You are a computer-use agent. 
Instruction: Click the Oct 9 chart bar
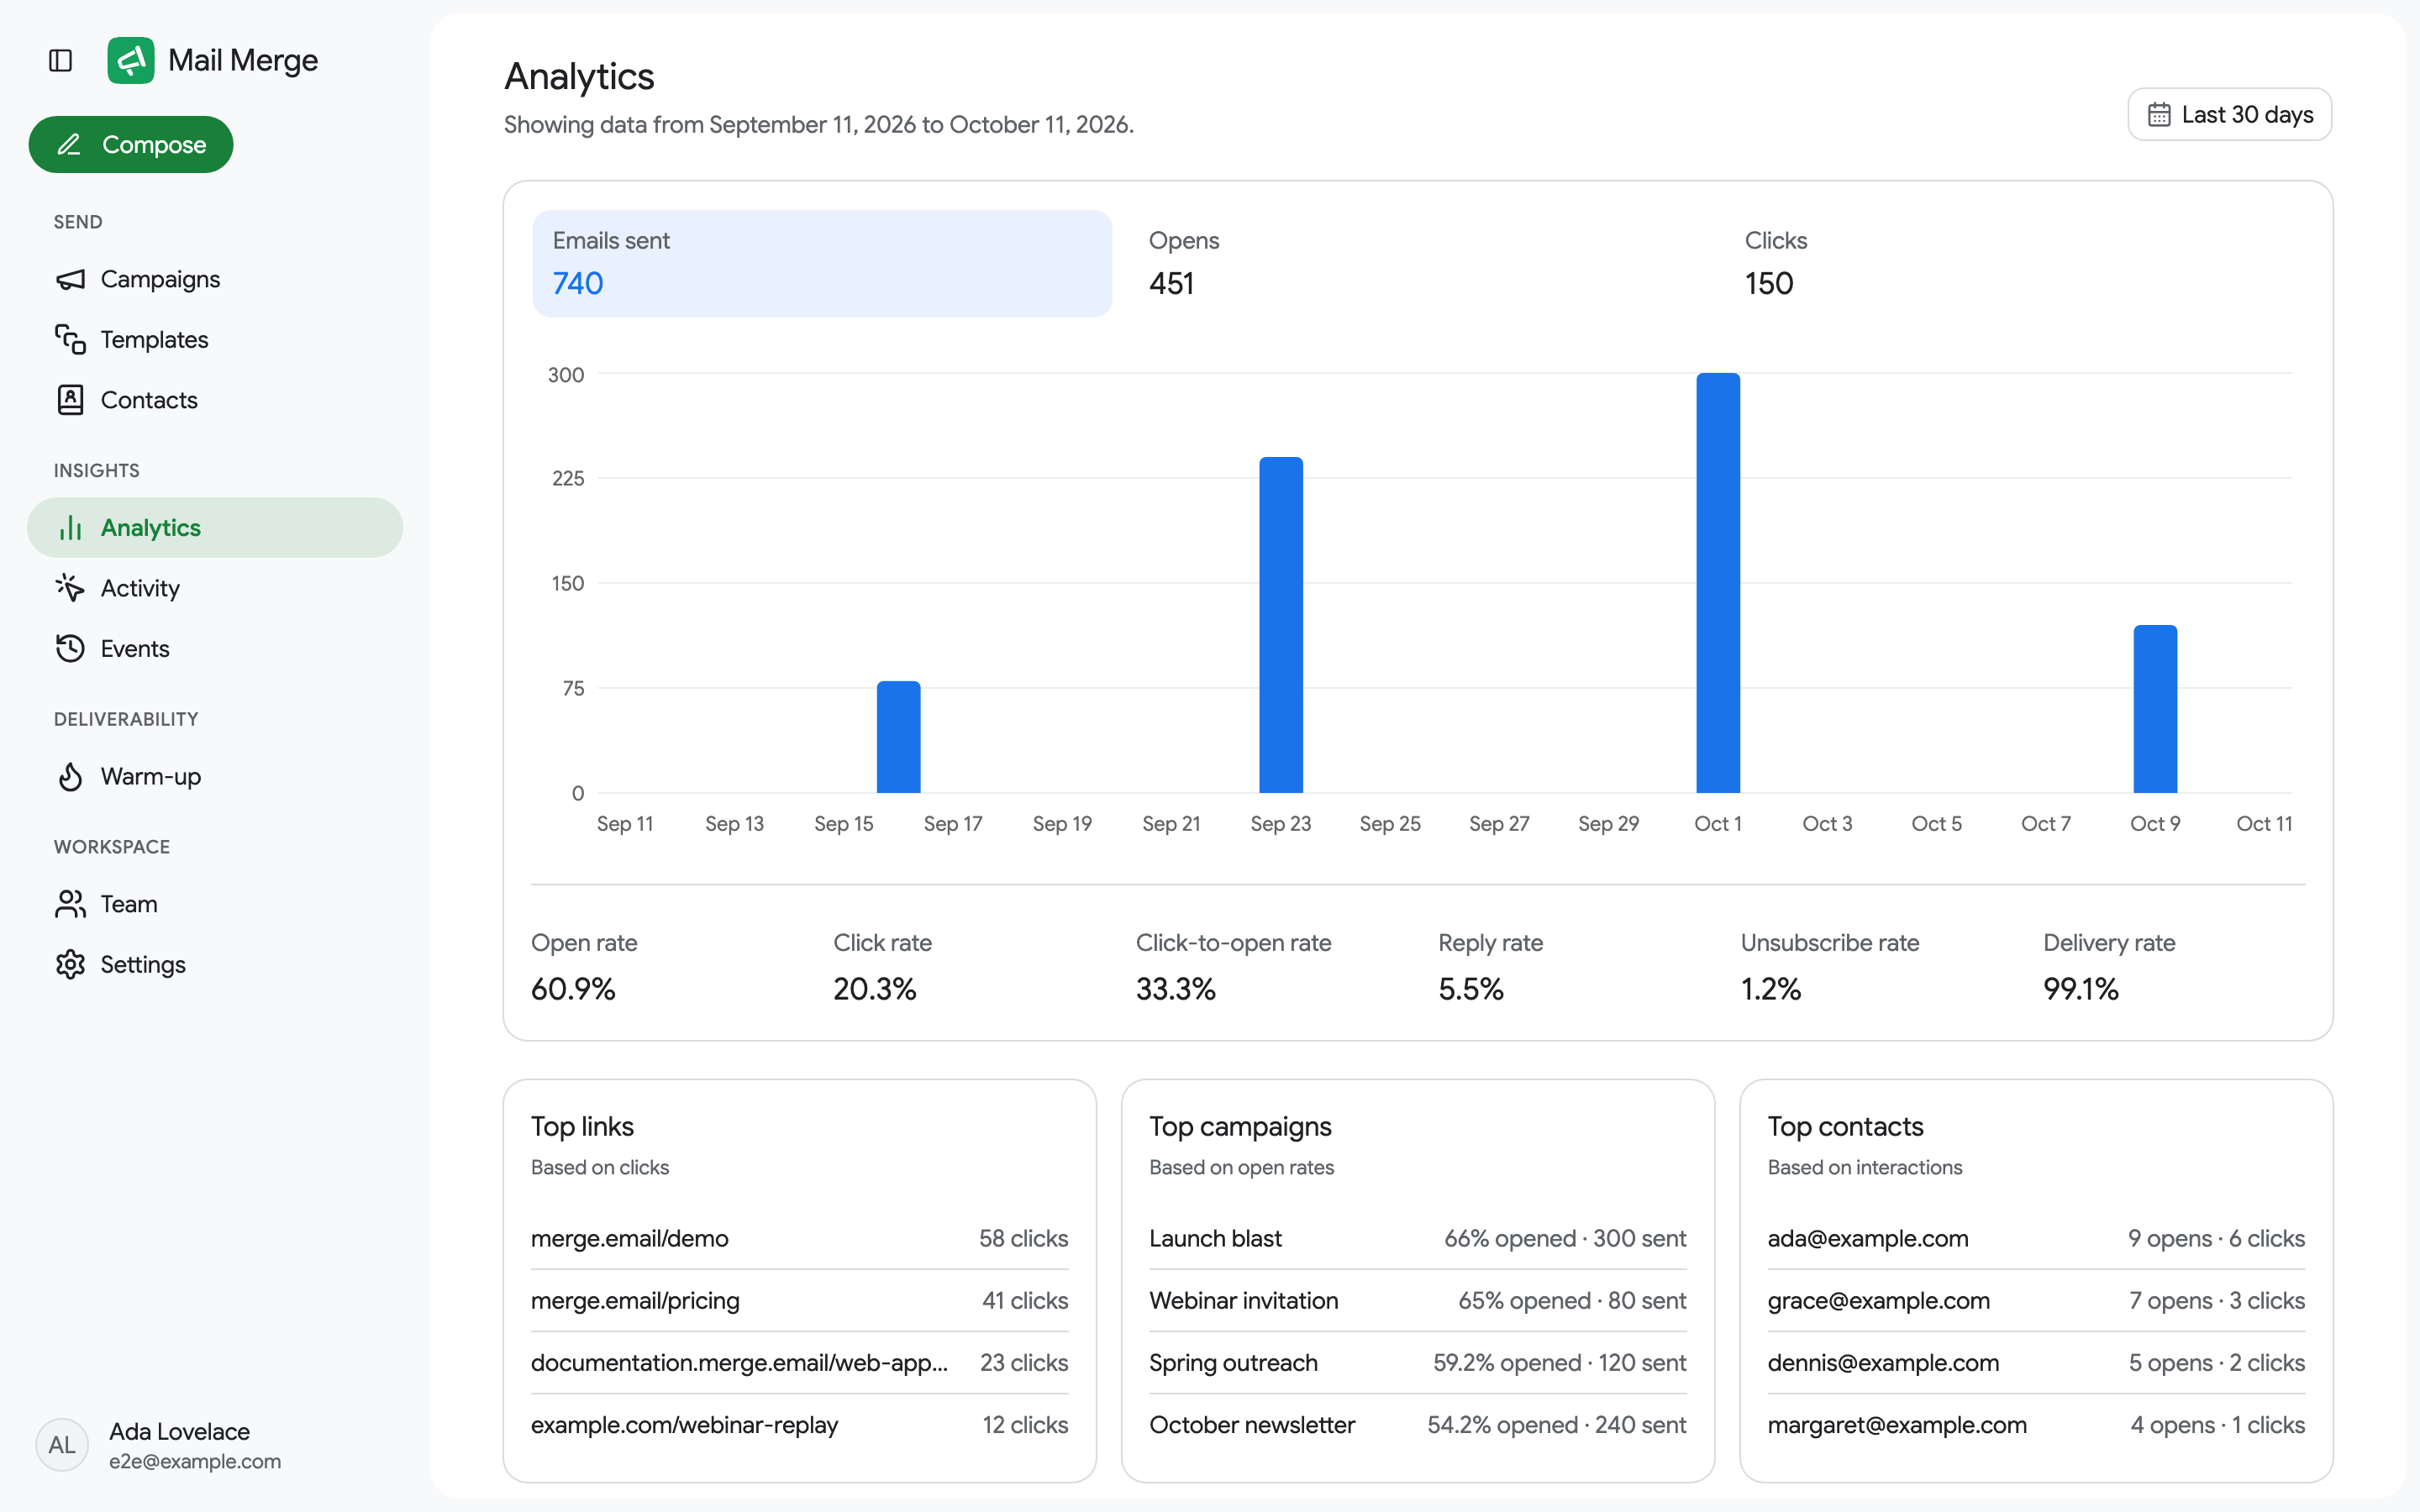click(2155, 709)
